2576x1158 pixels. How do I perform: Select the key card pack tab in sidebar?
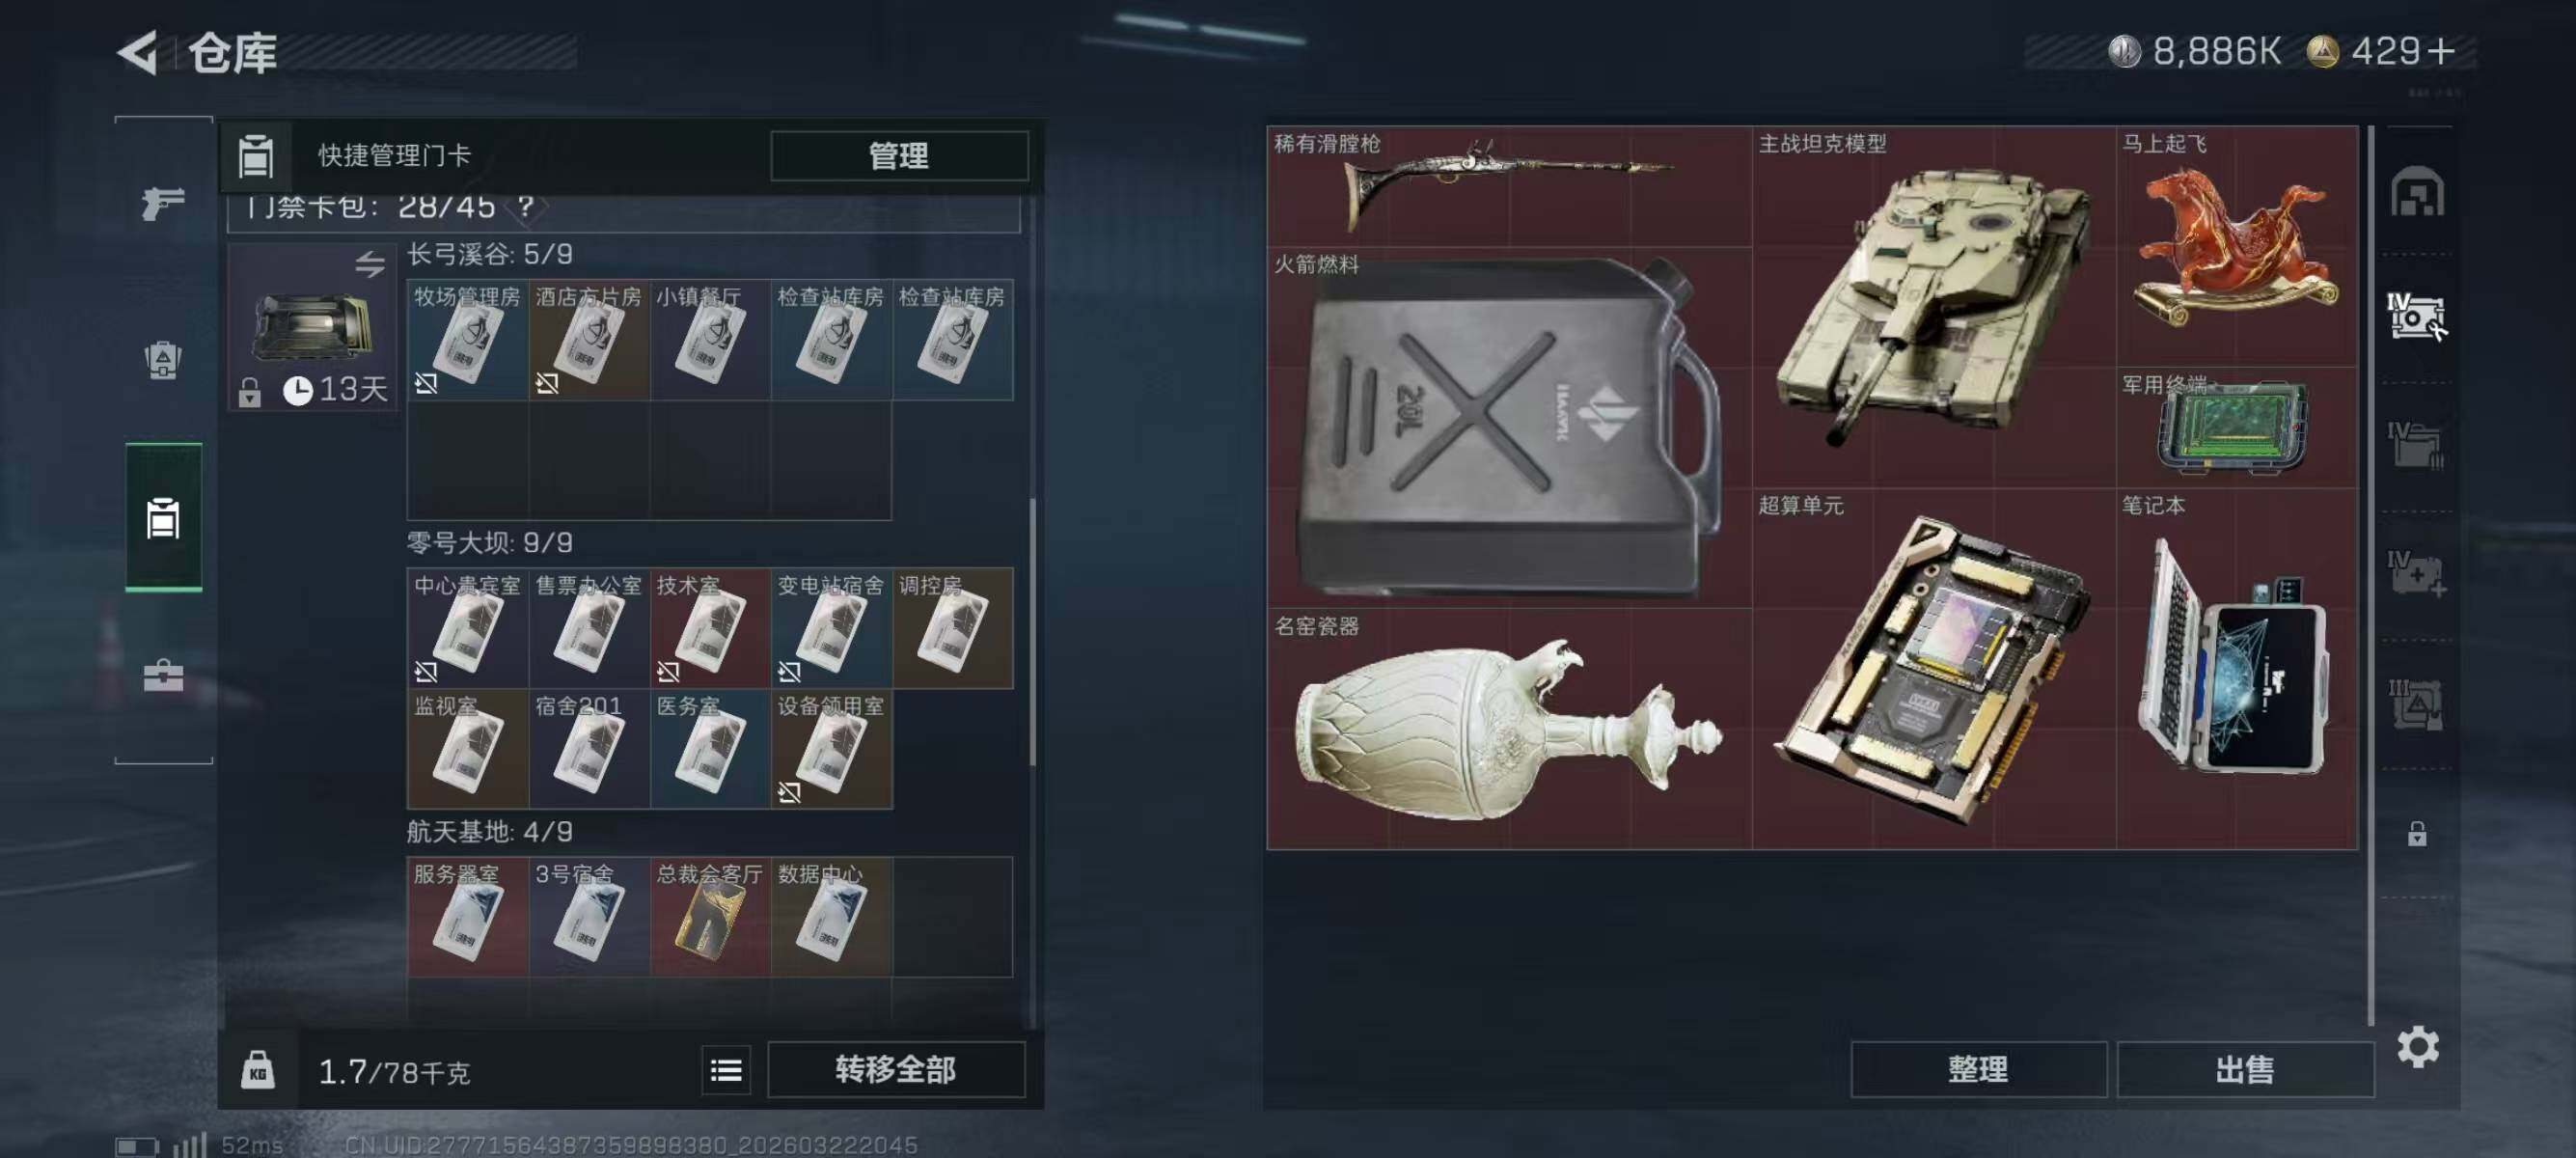pos(164,517)
